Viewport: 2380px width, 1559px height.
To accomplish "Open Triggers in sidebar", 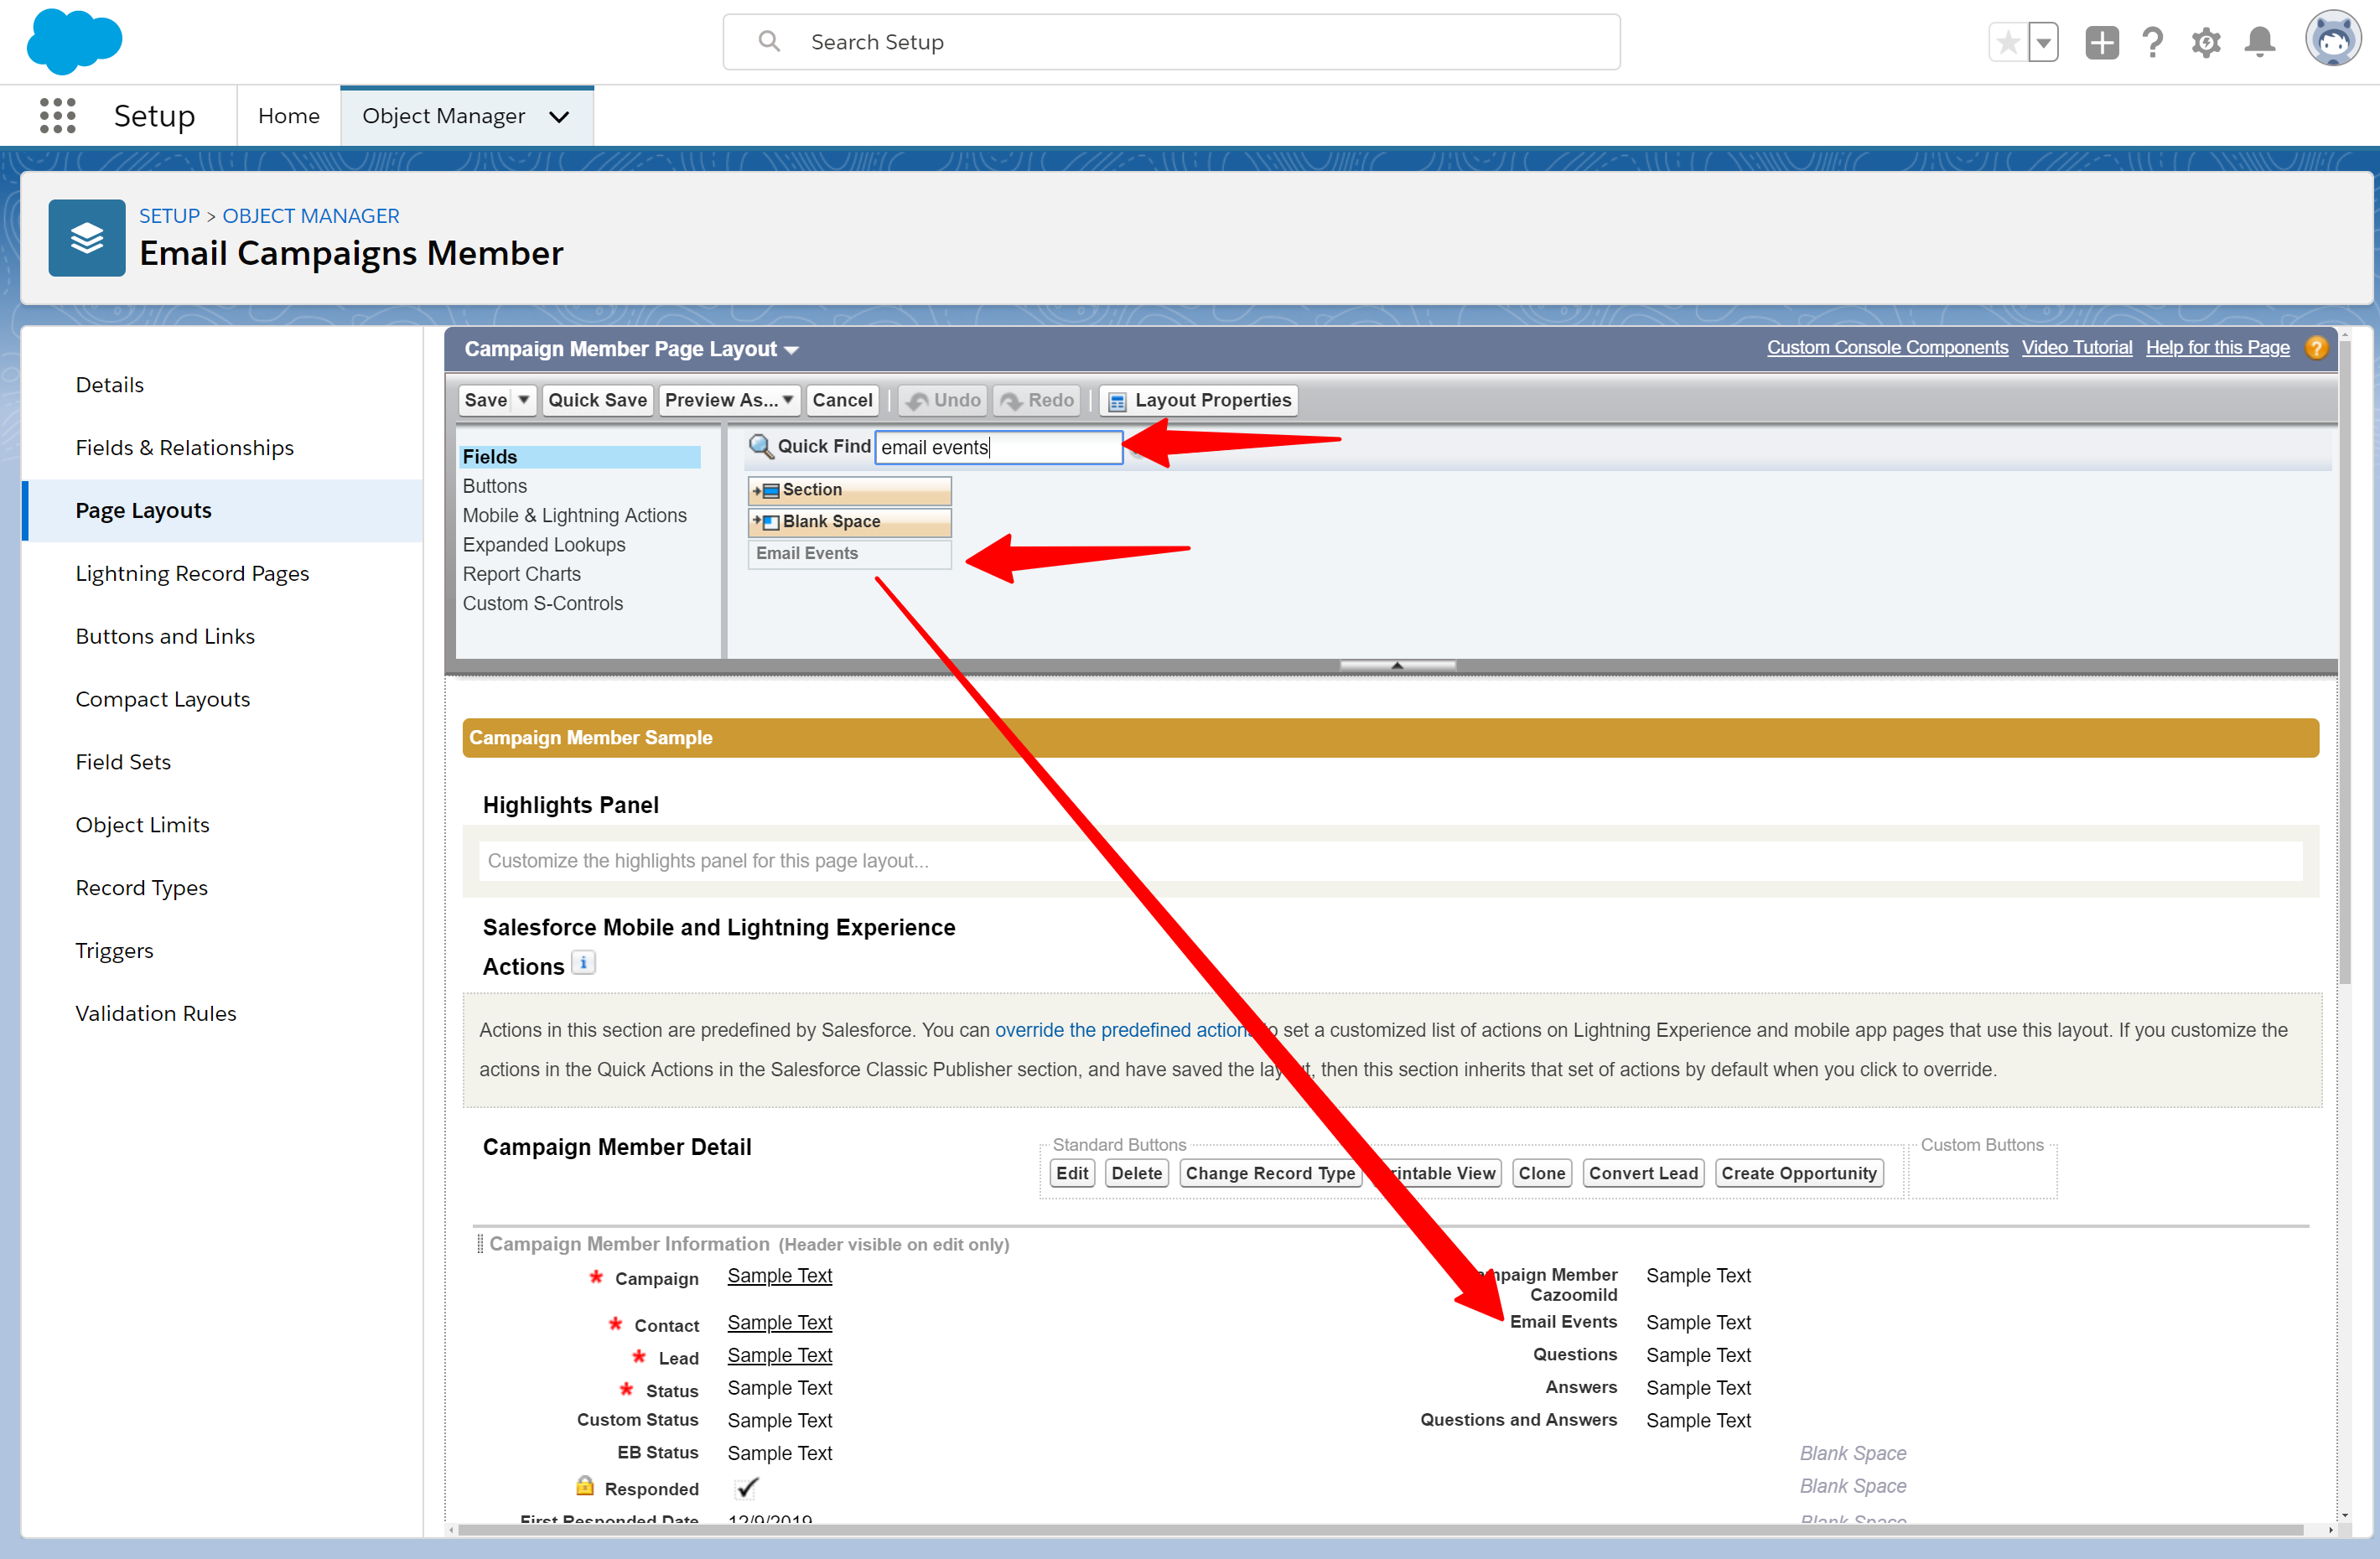I will [115, 952].
